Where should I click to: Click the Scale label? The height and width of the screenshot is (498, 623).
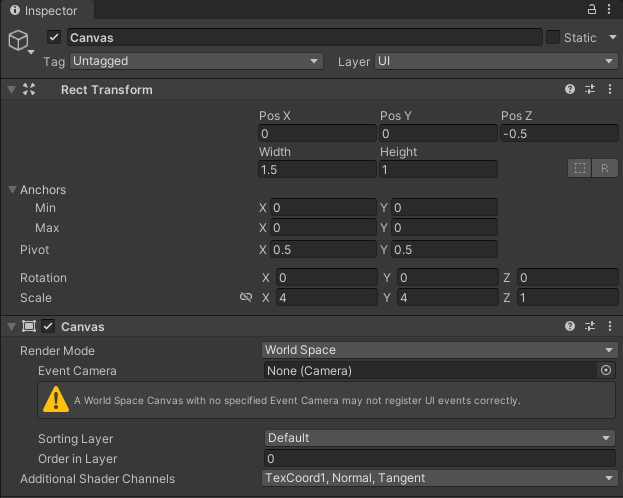click(x=36, y=298)
